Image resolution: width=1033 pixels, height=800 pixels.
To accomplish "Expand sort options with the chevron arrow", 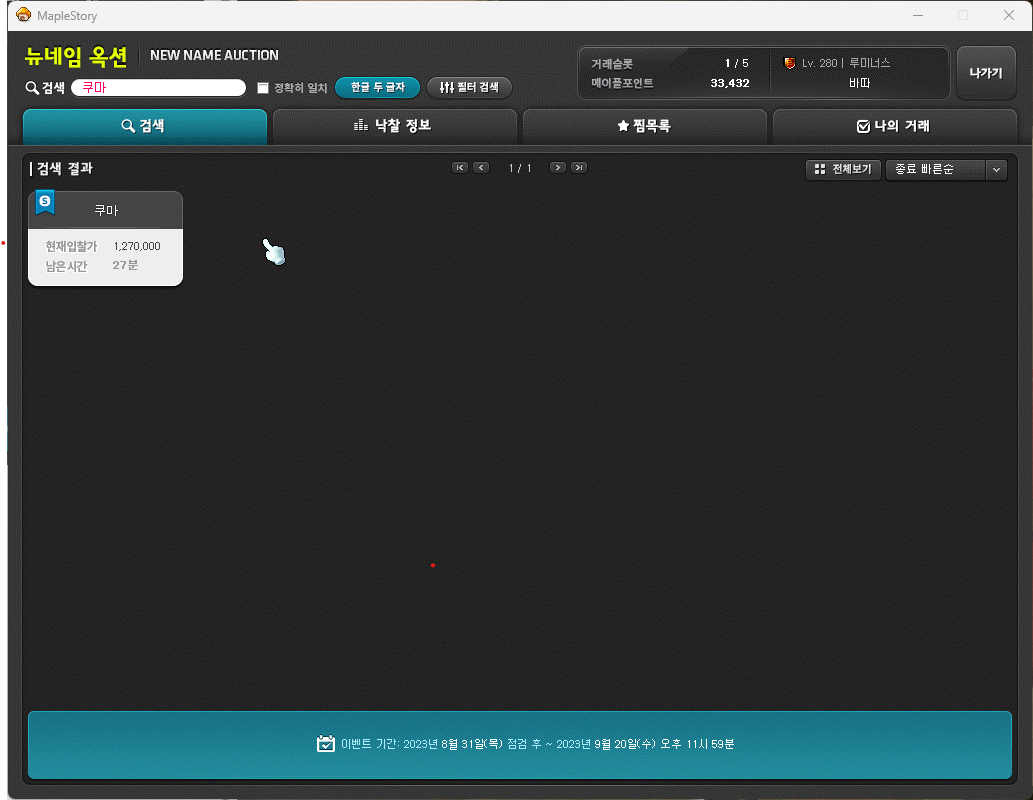I will pos(996,169).
